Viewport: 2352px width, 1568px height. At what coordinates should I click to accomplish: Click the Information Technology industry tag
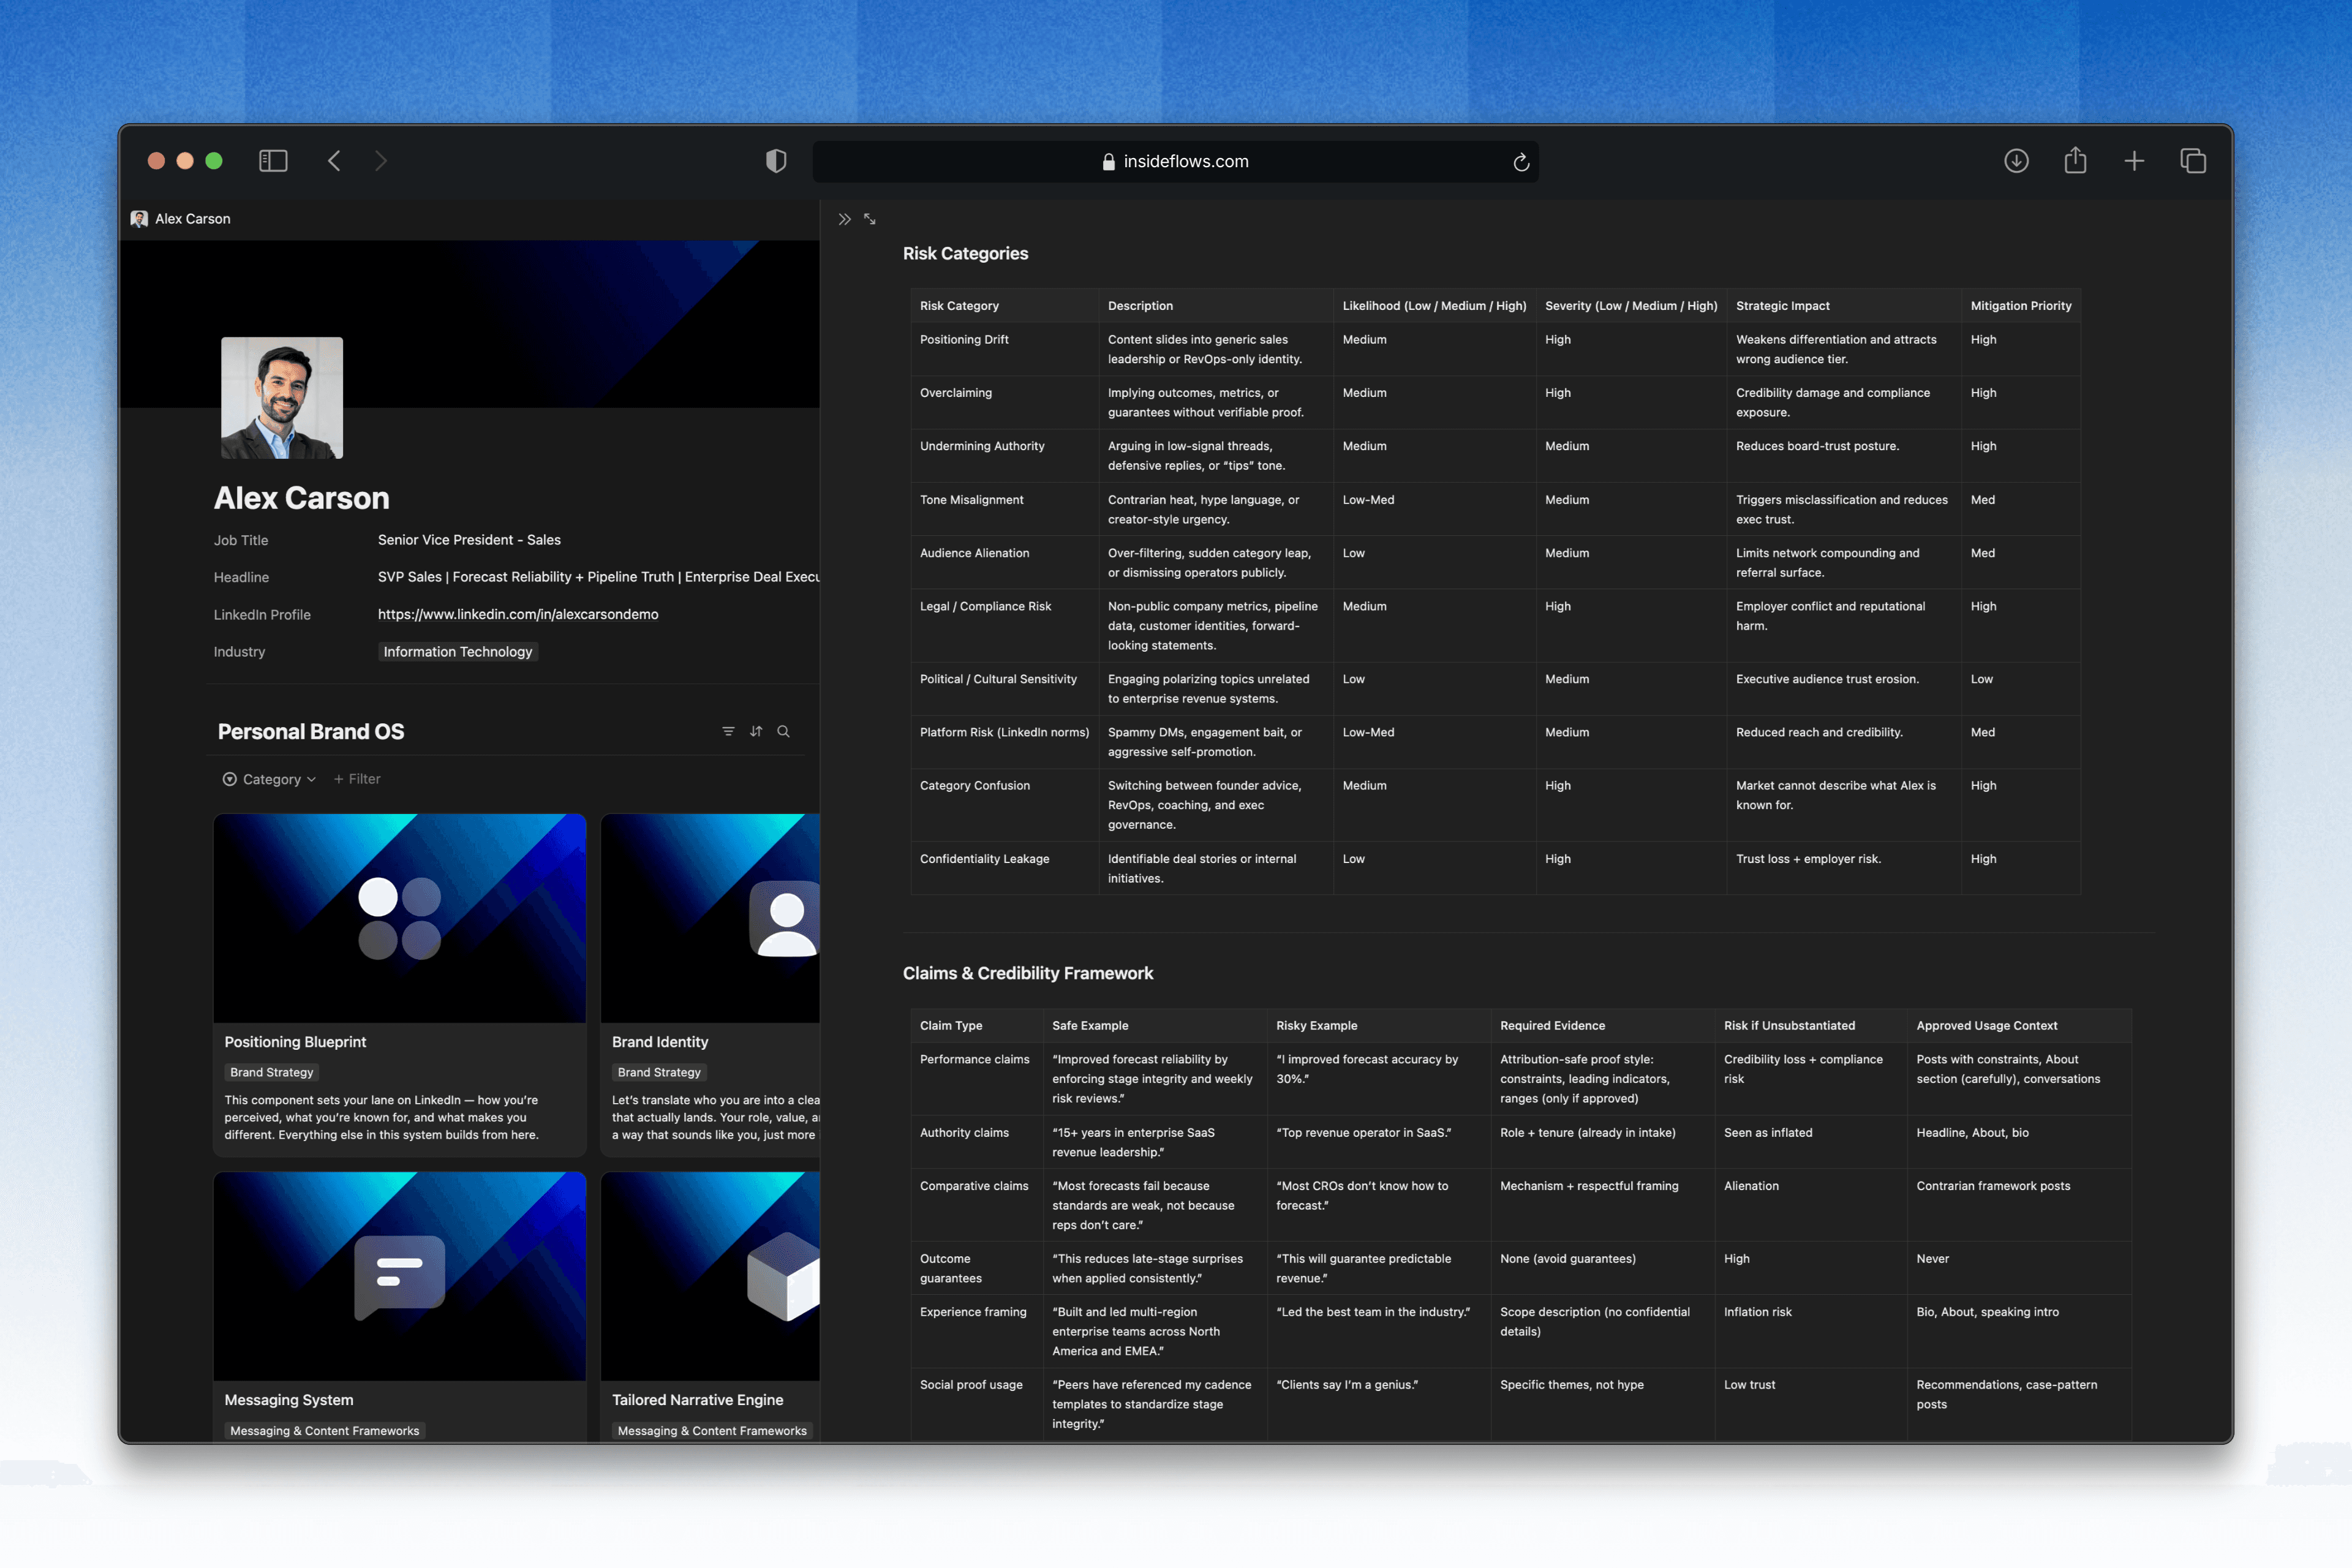coord(458,652)
